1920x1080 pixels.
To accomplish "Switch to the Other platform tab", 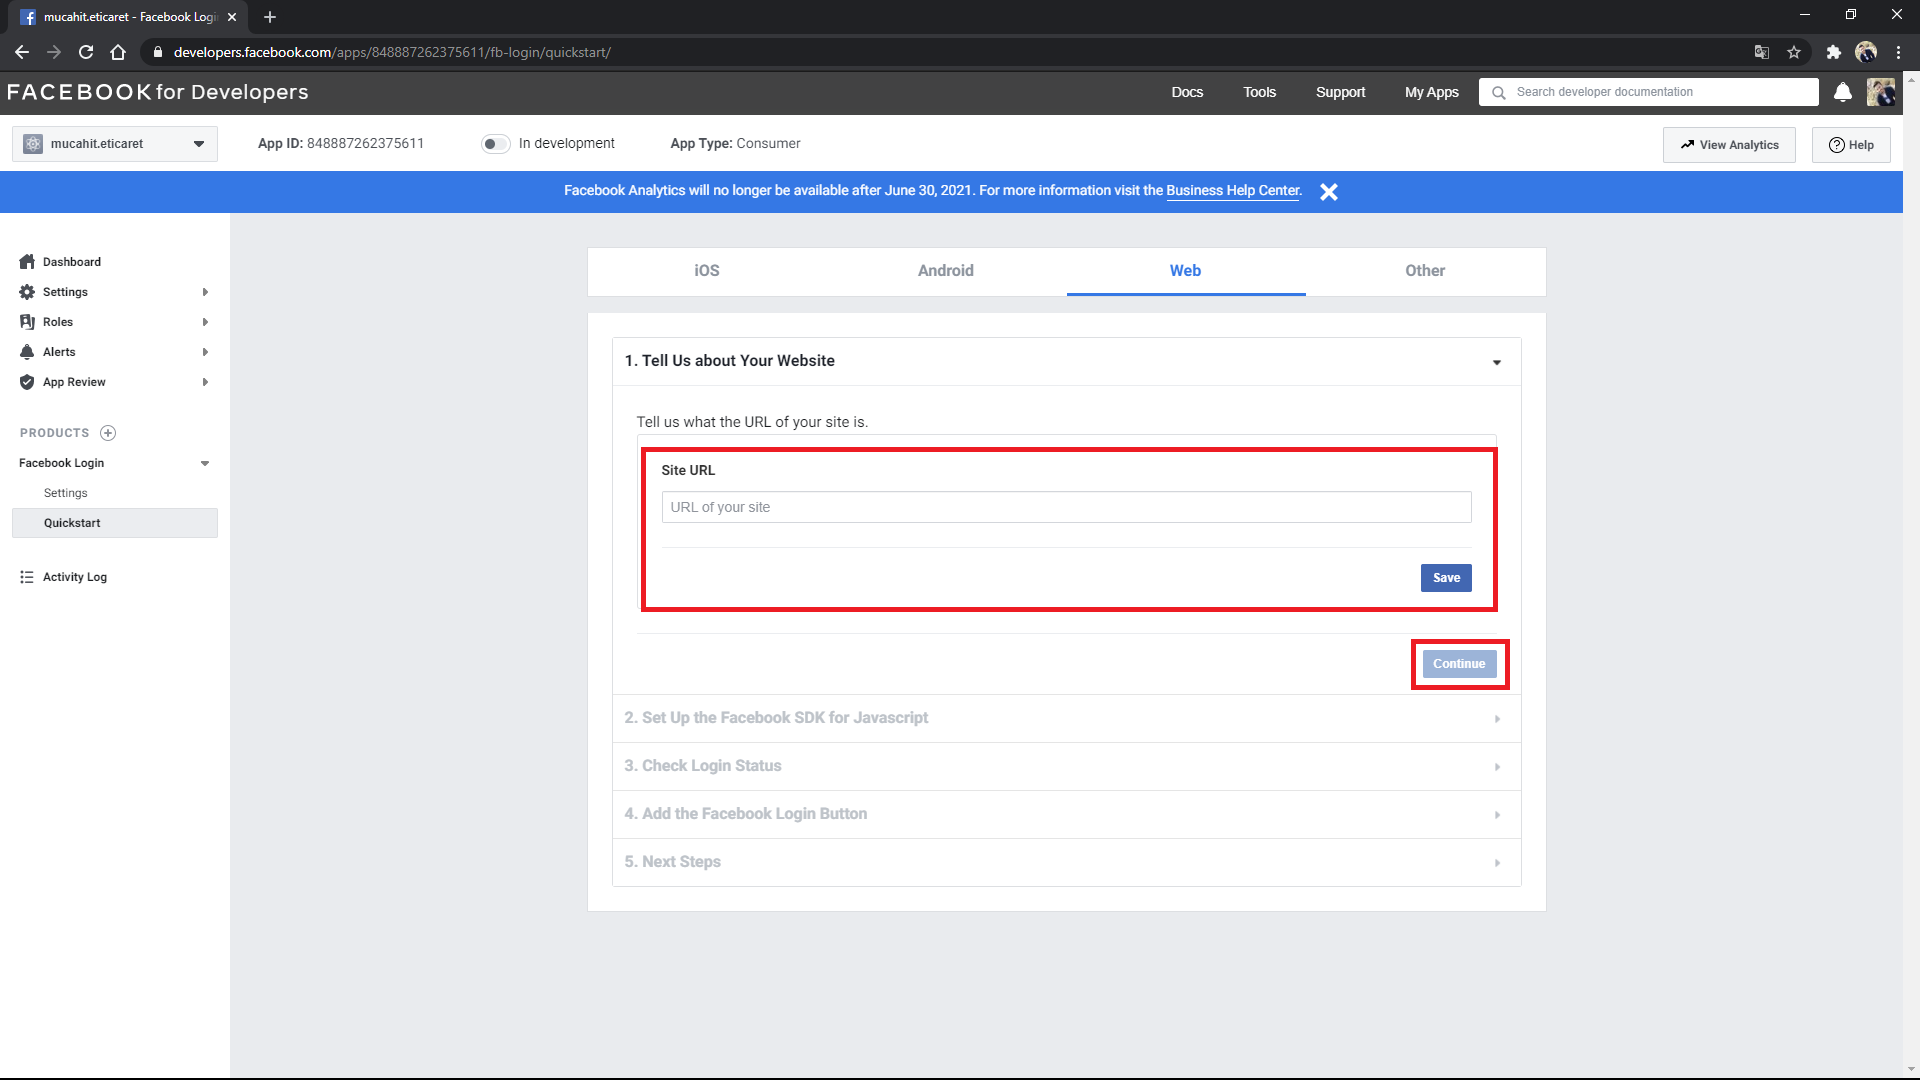I will [x=1425, y=271].
